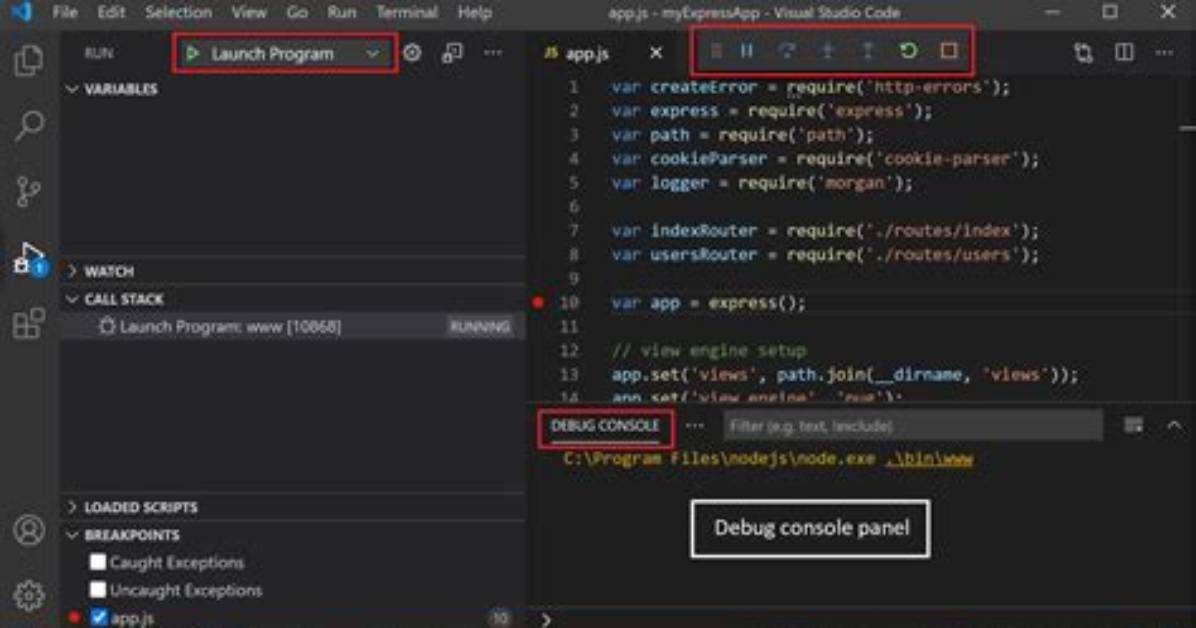Viewport: 1196px width, 628px height.
Task: Open the Accounts menu icon
Action: click(x=29, y=530)
